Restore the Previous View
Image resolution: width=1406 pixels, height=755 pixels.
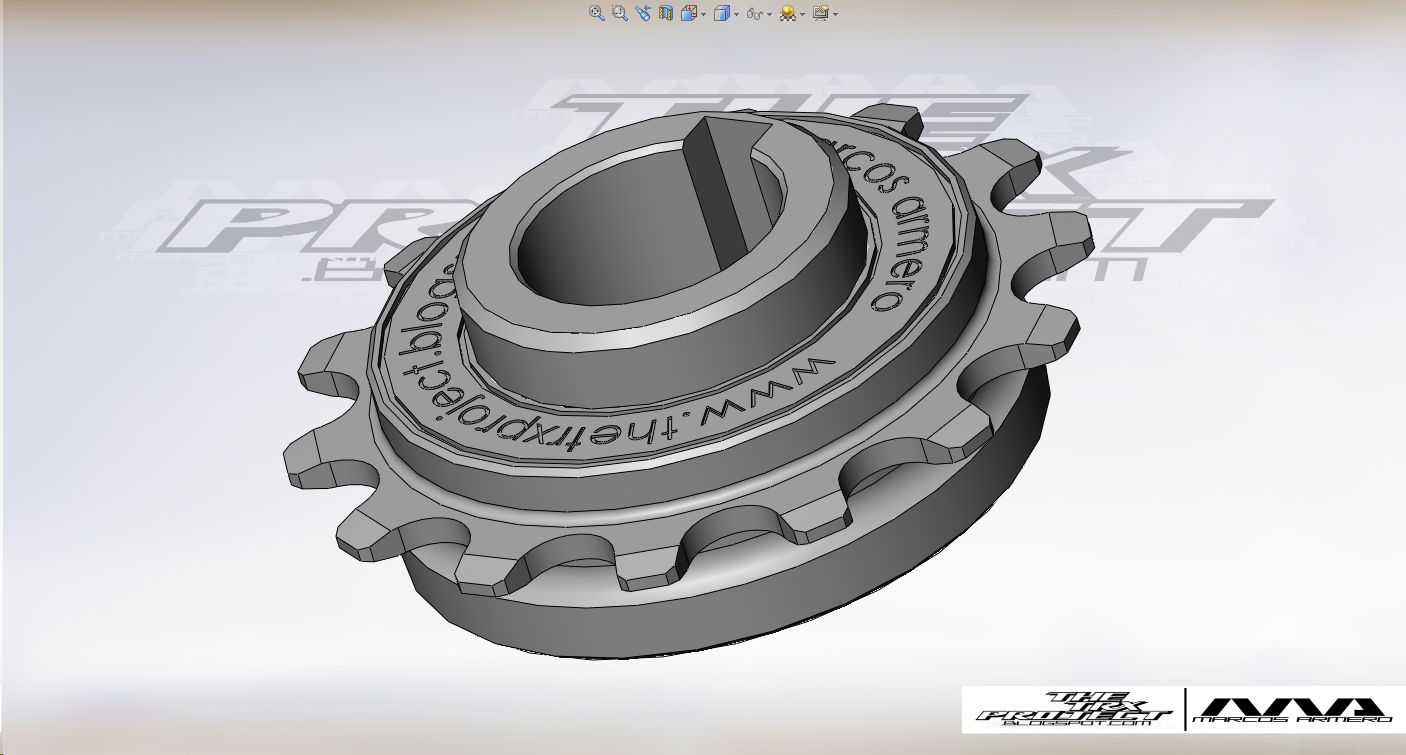643,13
